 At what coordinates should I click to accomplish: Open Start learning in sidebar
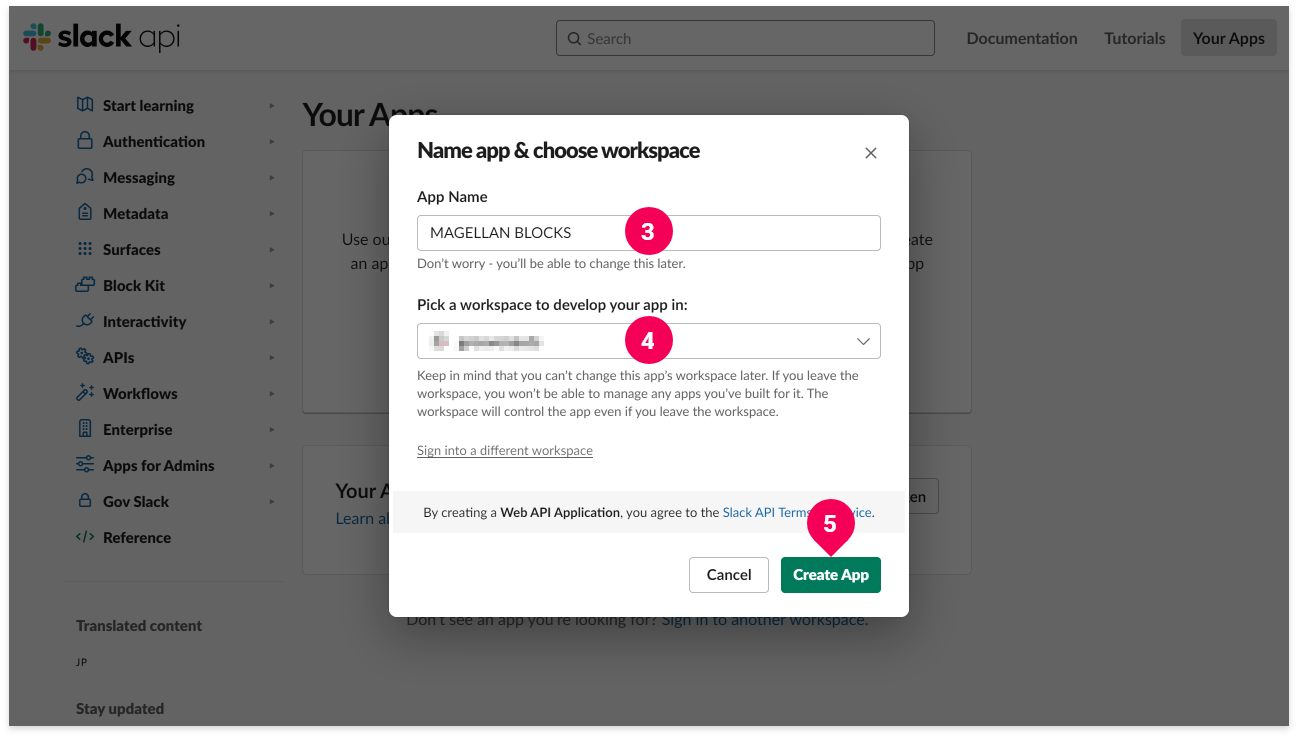(148, 105)
